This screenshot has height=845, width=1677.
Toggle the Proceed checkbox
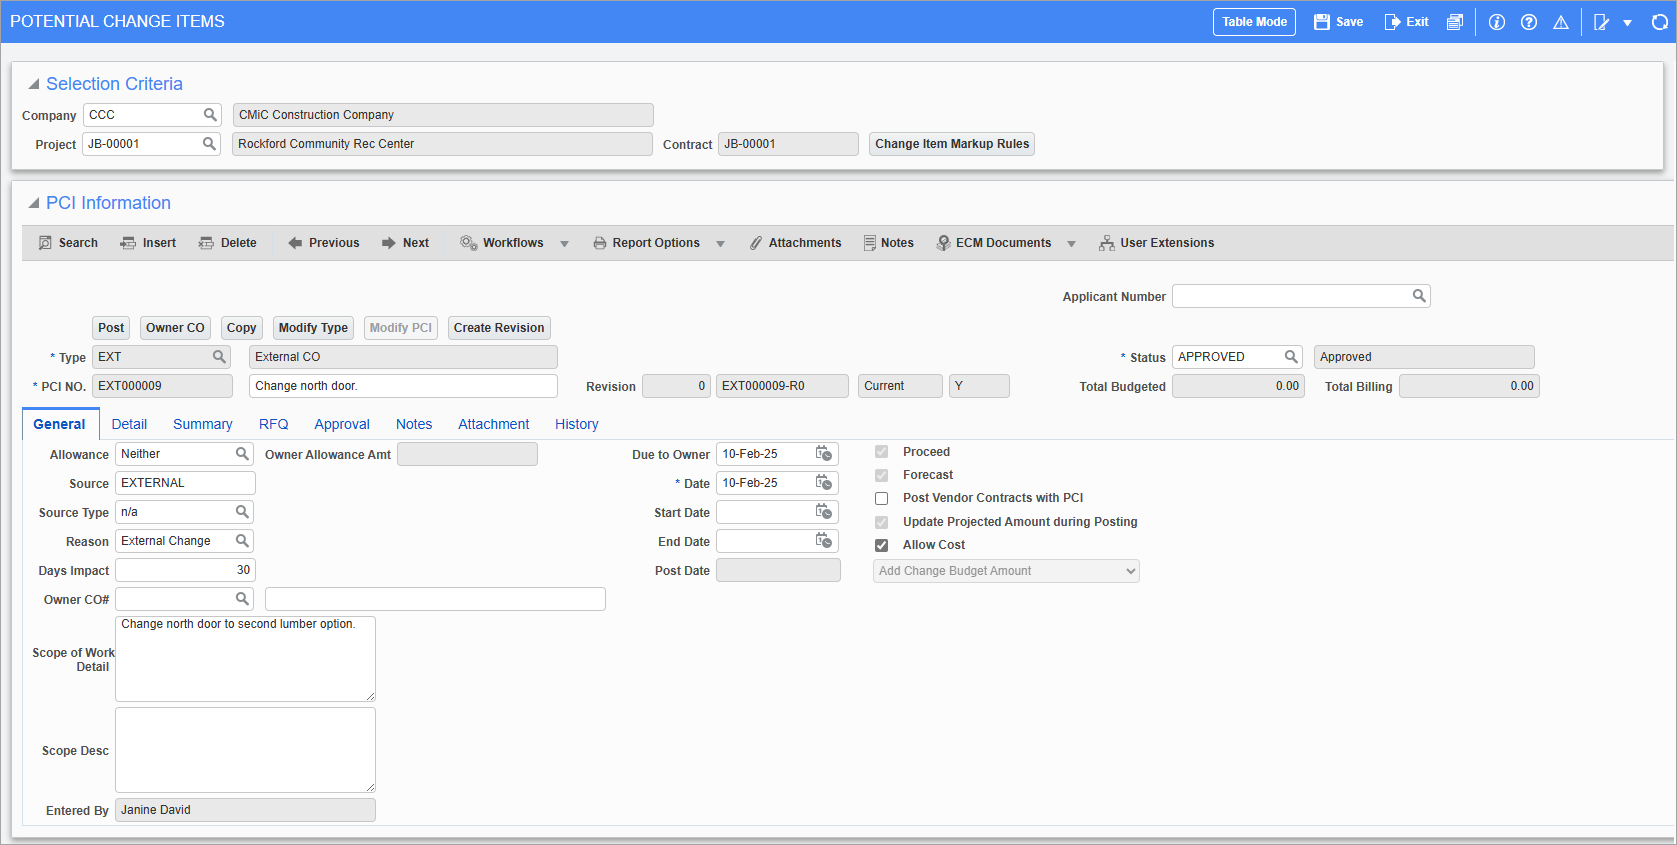882,452
